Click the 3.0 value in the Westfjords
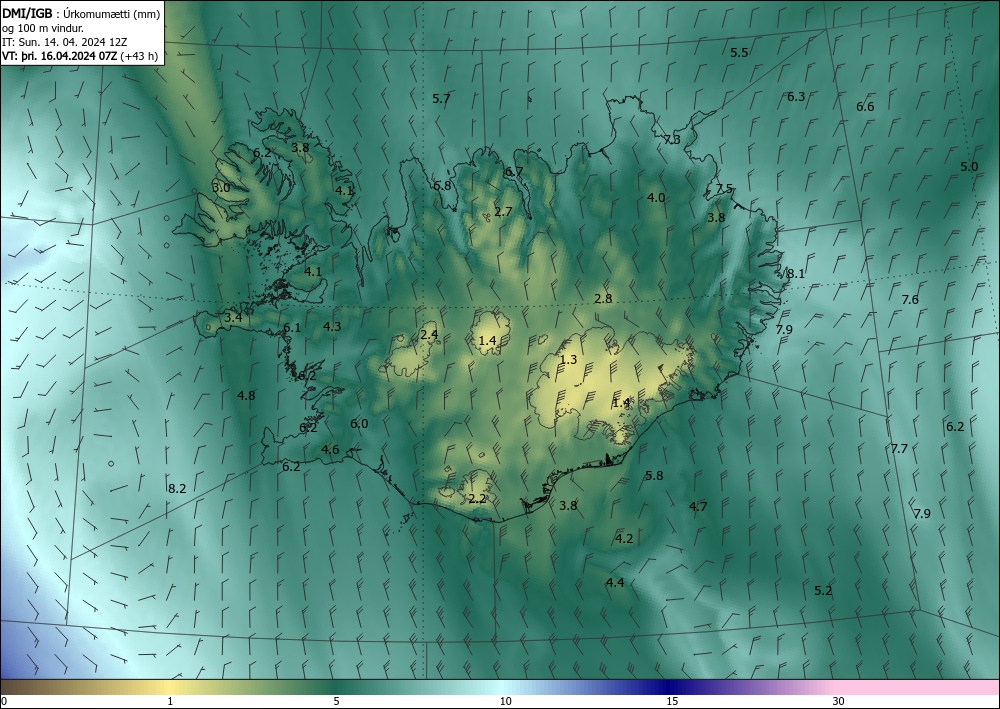The height and width of the screenshot is (709, 1000). point(221,187)
